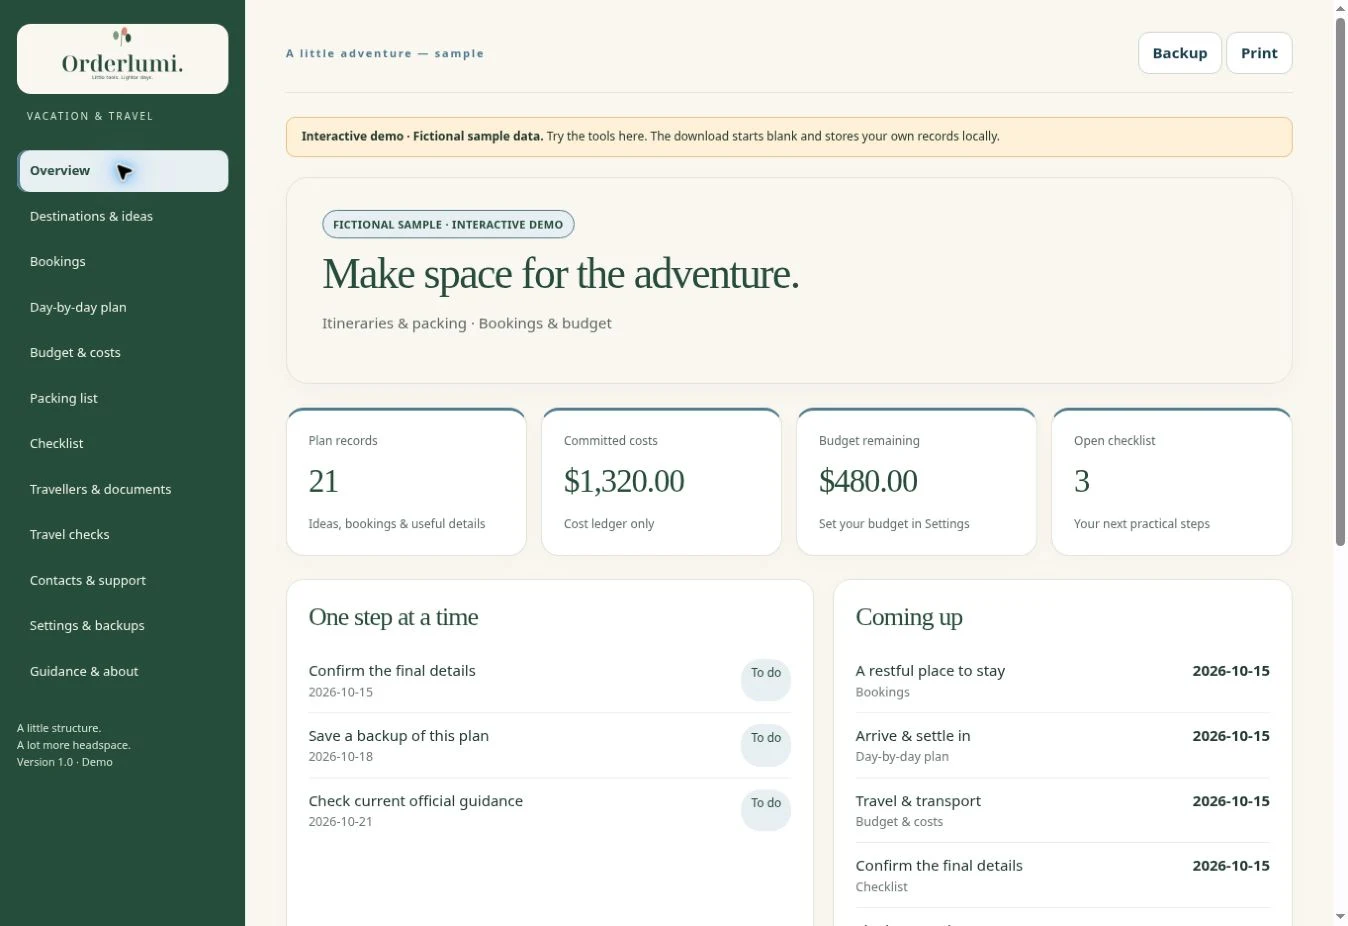Click task 'Confirm the final details' under One step

click(x=392, y=671)
